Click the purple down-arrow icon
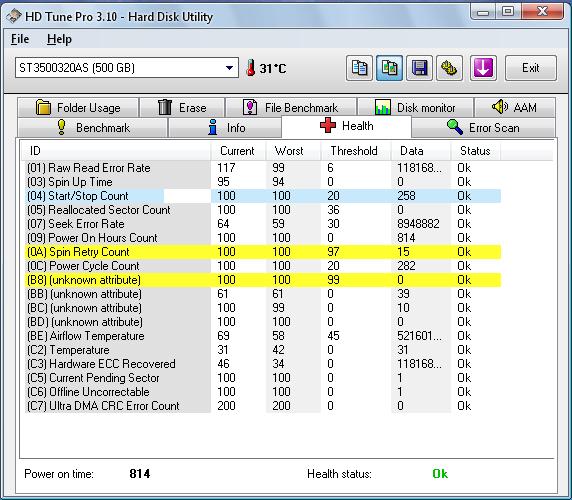572x500 pixels. pyautogui.click(x=483, y=68)
